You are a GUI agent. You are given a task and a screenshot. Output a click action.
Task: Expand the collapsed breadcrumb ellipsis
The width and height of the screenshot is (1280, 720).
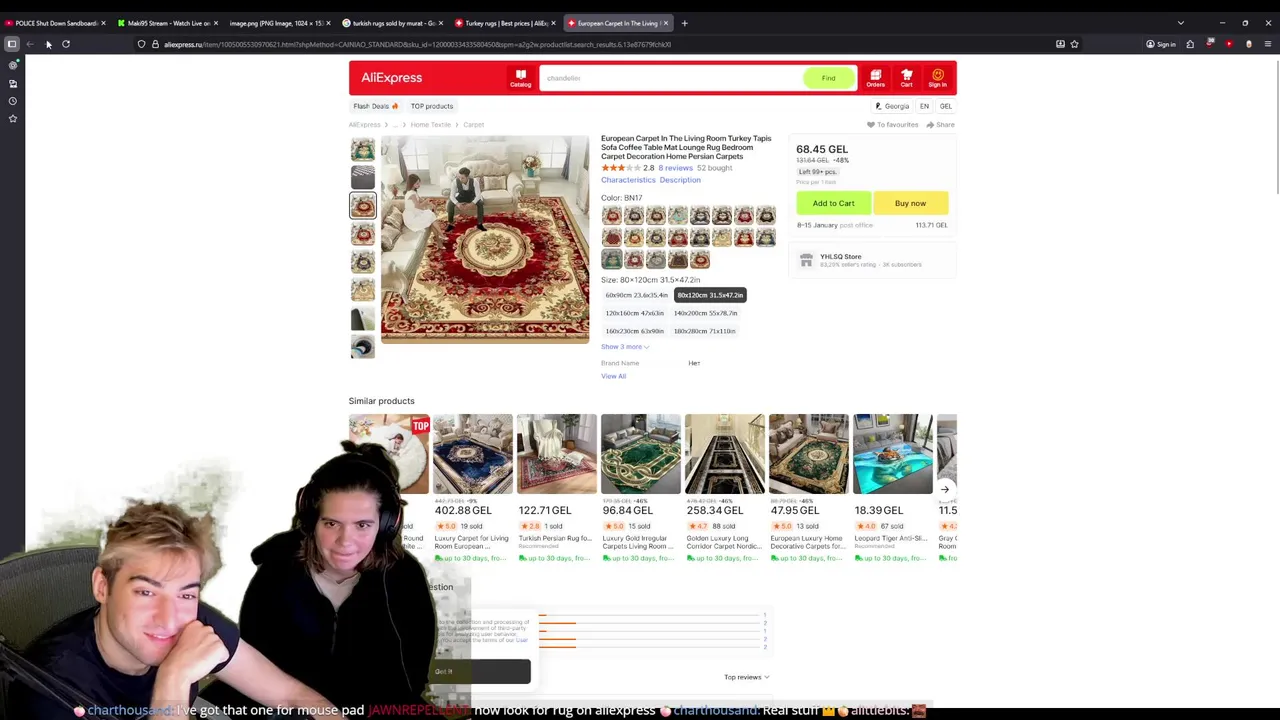[394, 125]
